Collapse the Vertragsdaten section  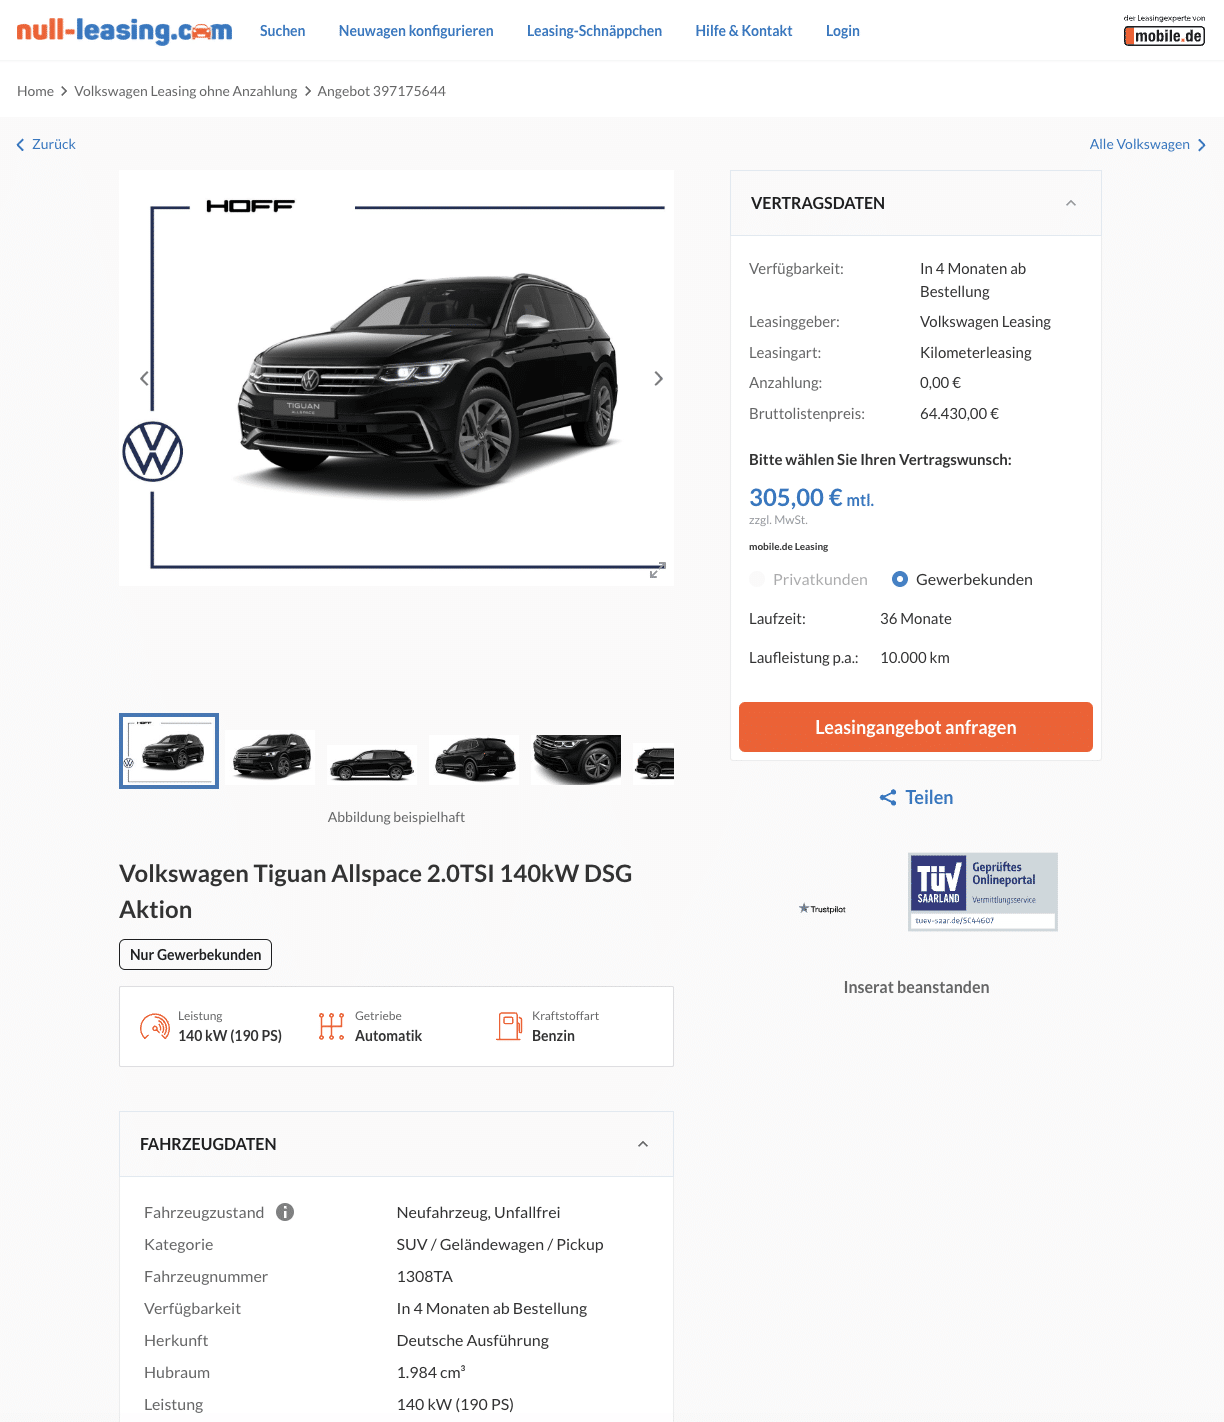coord(1071,203)
